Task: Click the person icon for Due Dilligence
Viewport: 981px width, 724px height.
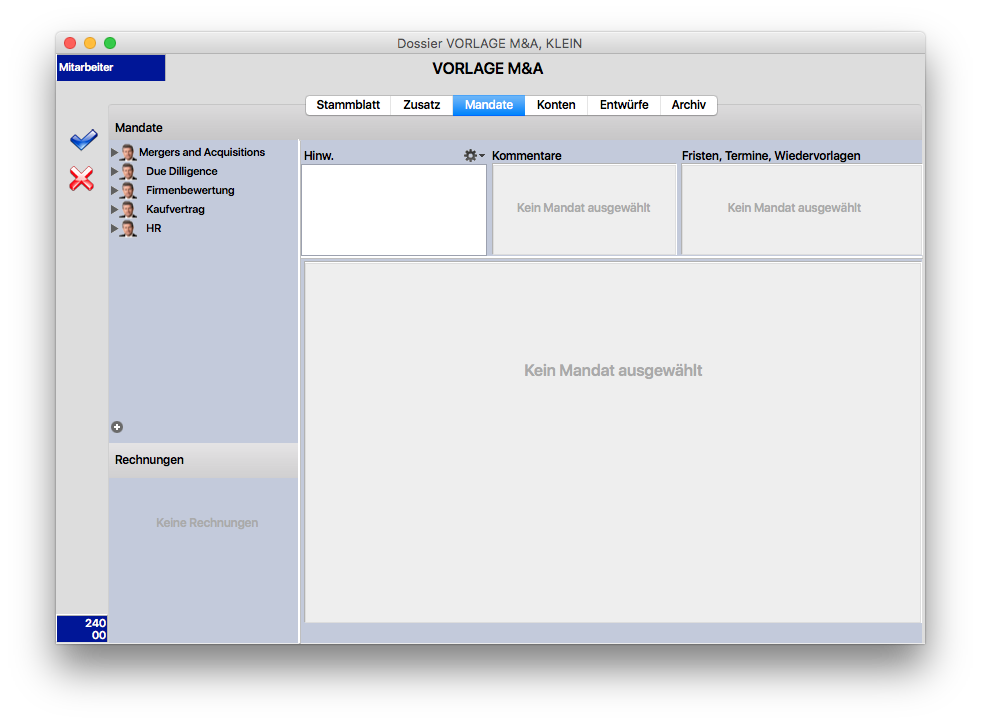Action: 128,171
